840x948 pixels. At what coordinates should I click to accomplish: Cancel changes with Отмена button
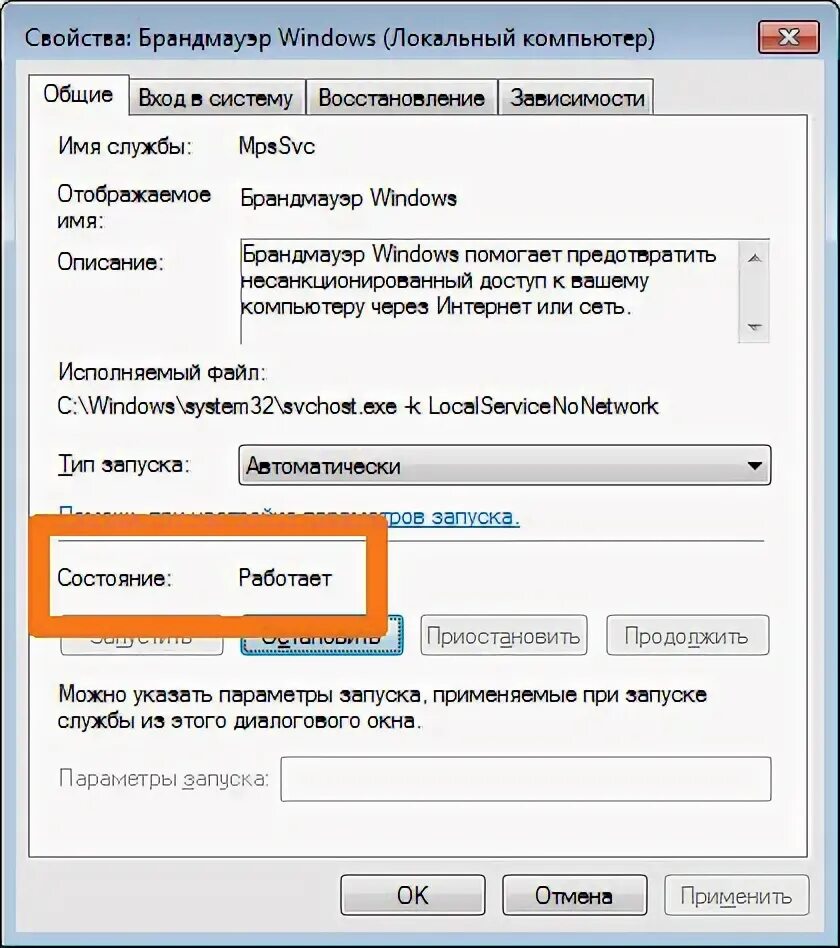pos(575,895)
